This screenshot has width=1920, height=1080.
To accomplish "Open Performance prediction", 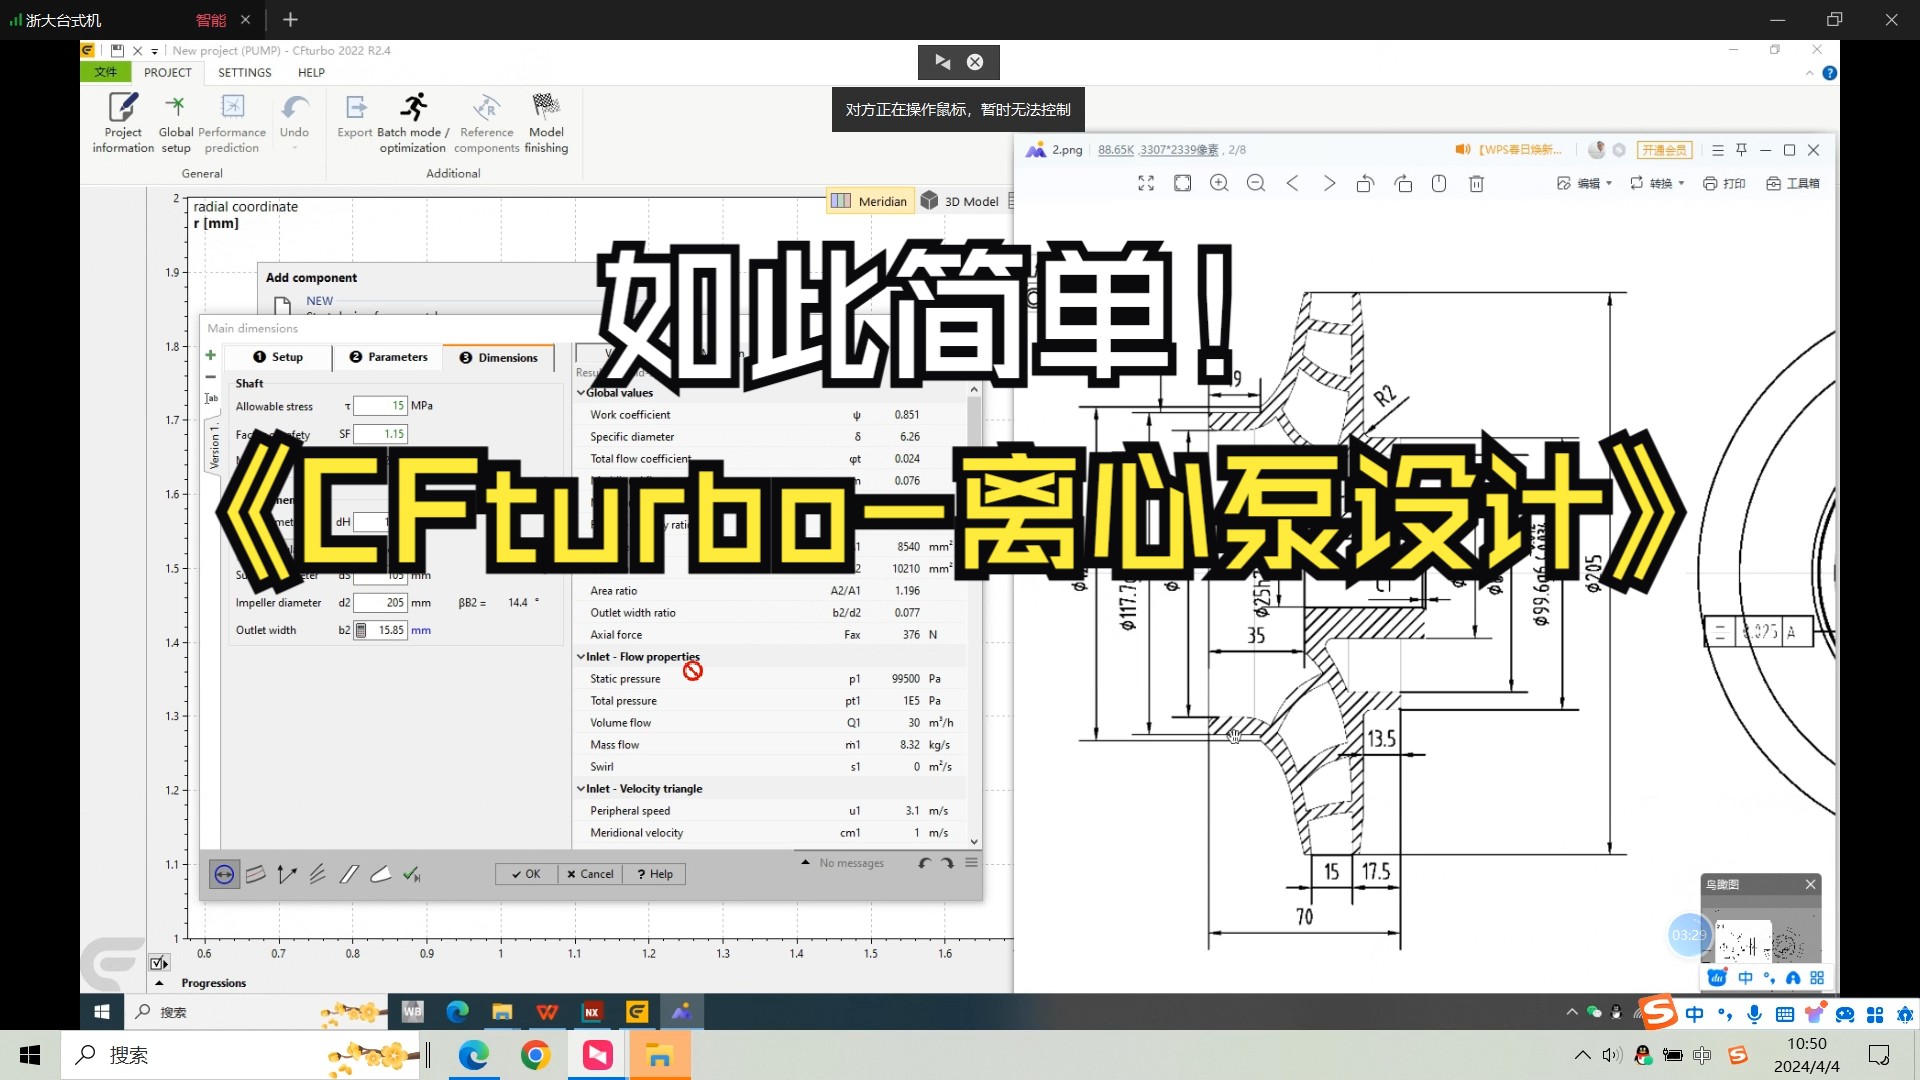I will (231, 120).
